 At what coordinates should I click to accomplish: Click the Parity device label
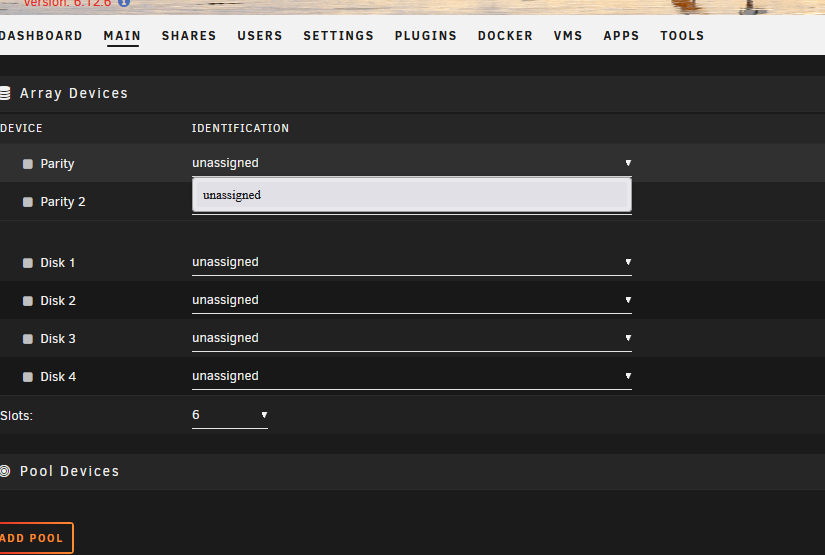pyautogui.click(x=57, y=164)
